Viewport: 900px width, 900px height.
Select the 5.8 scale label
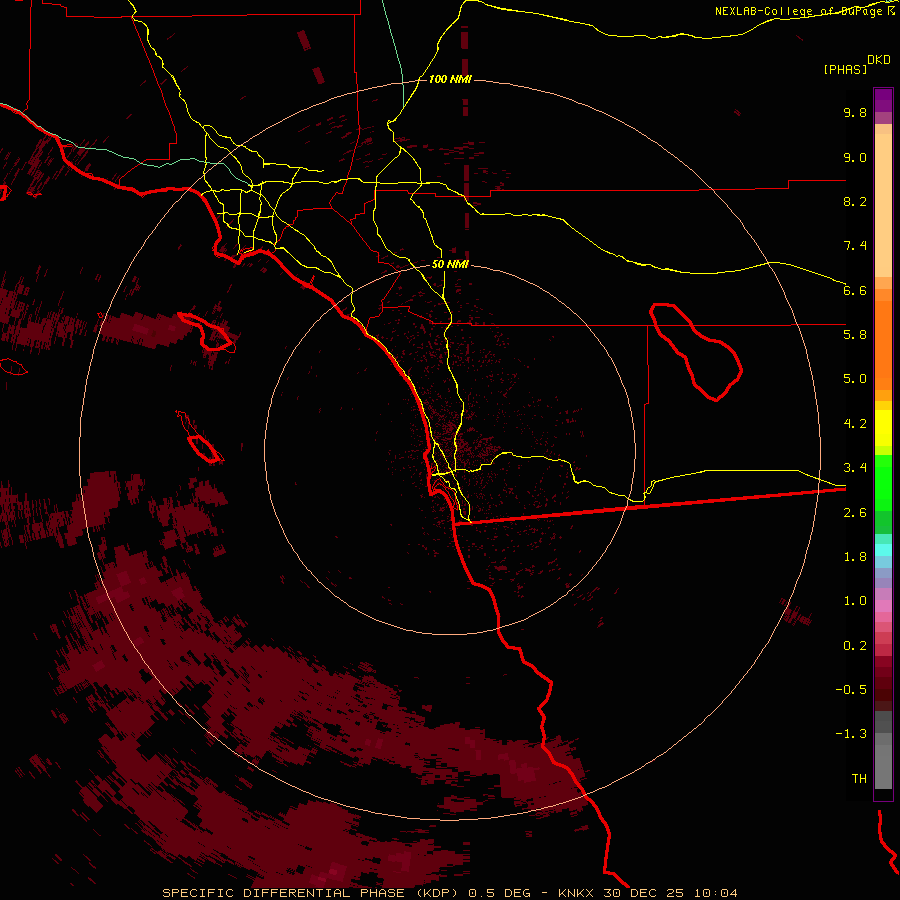click(855, 335)
